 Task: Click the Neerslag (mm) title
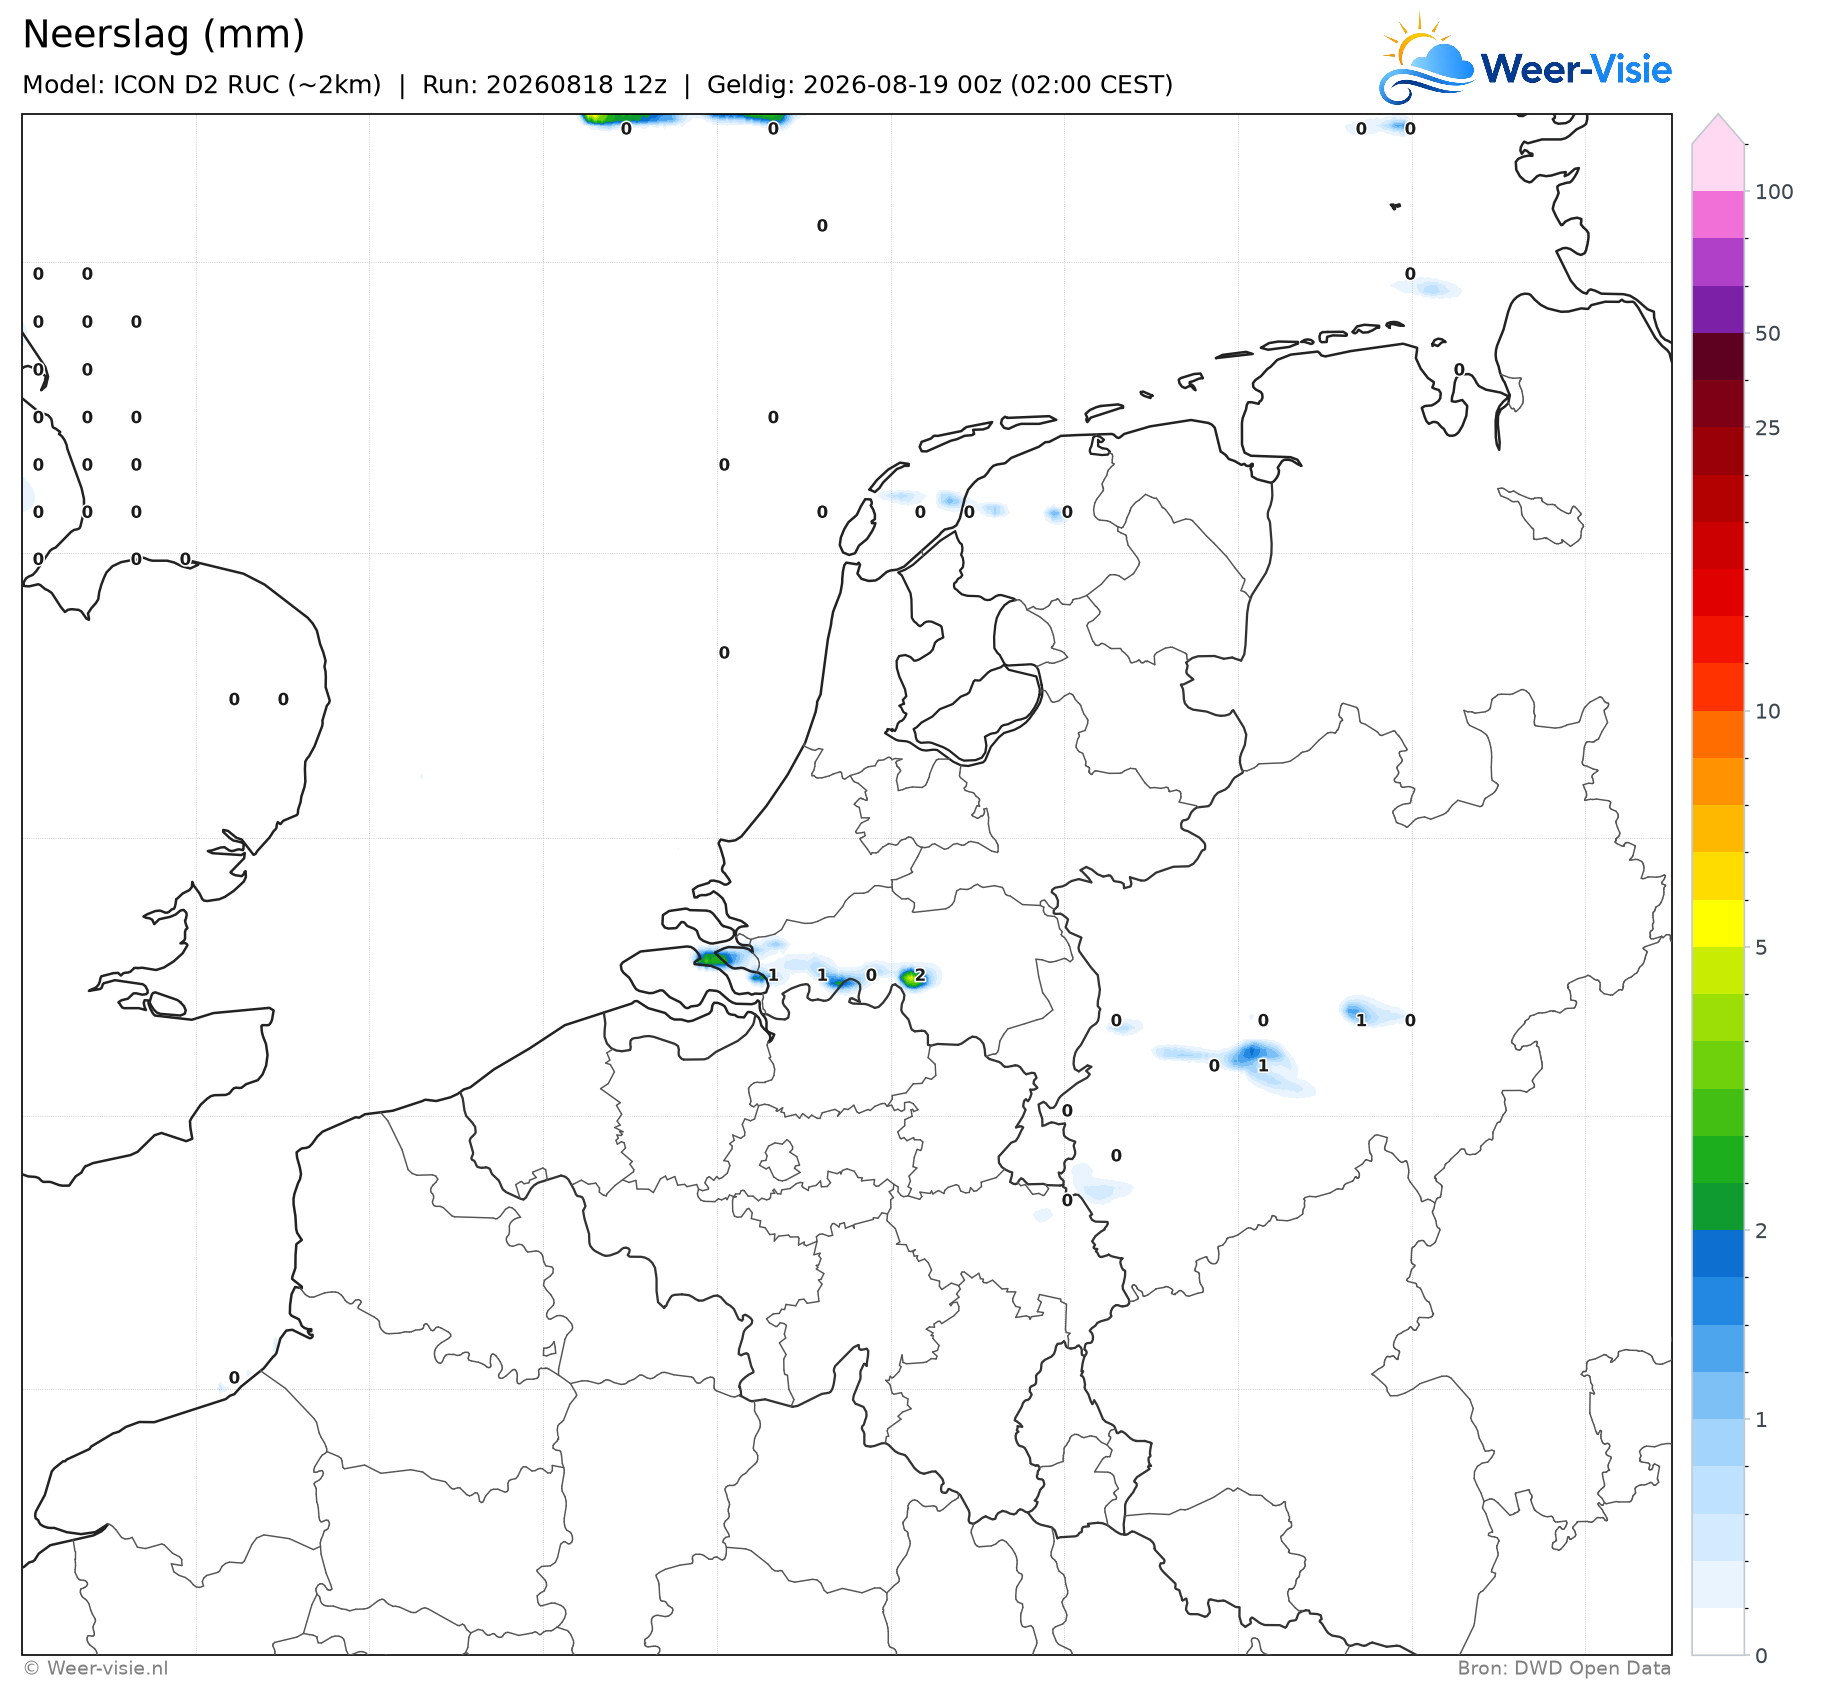(x=163, y=35)
